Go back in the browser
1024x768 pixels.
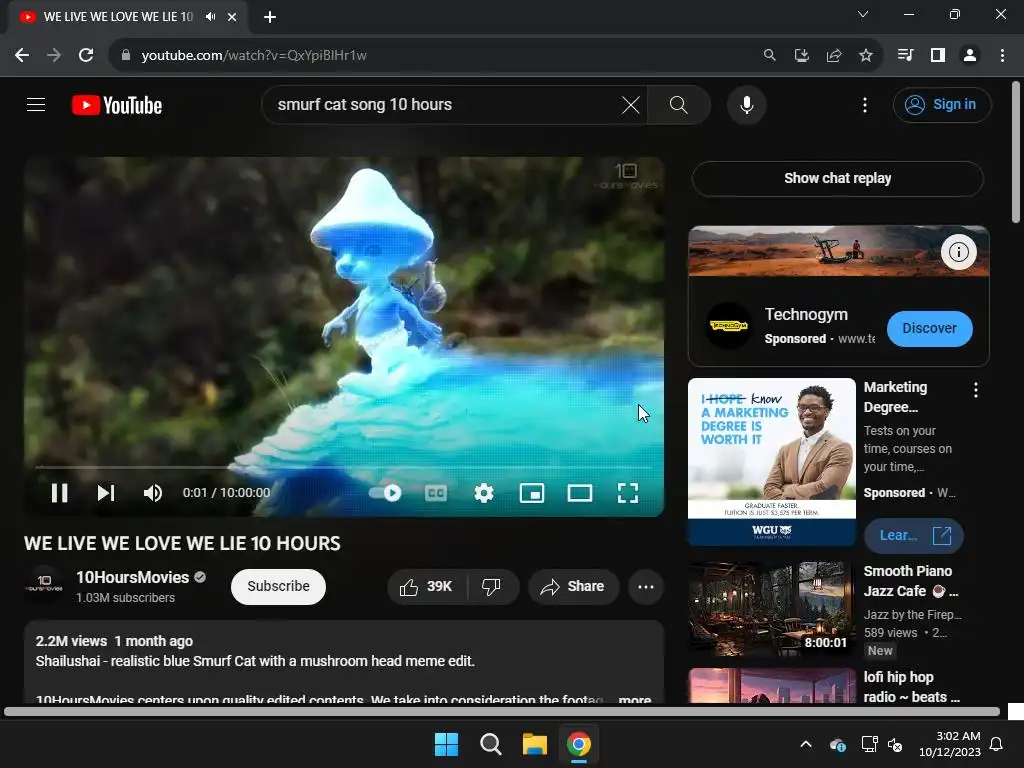[x=22, y=56]
